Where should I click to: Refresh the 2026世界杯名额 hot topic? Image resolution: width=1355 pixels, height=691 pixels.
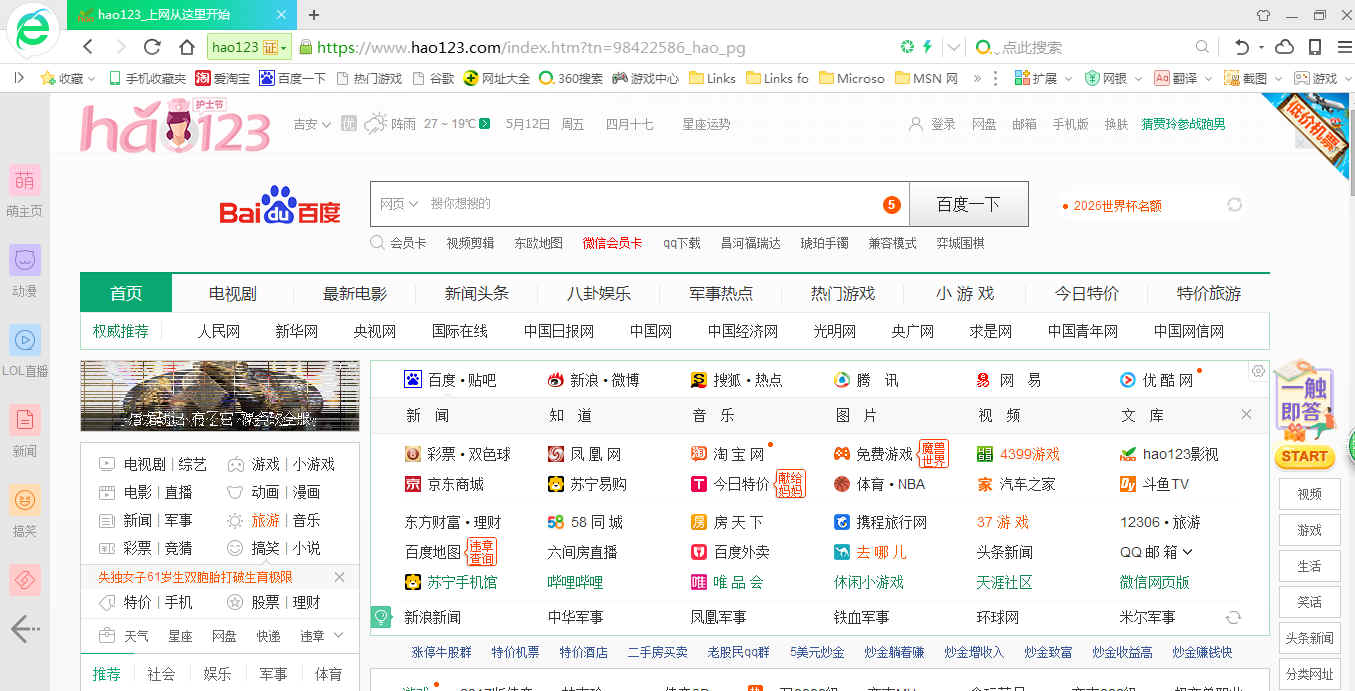coord(1235,205)
